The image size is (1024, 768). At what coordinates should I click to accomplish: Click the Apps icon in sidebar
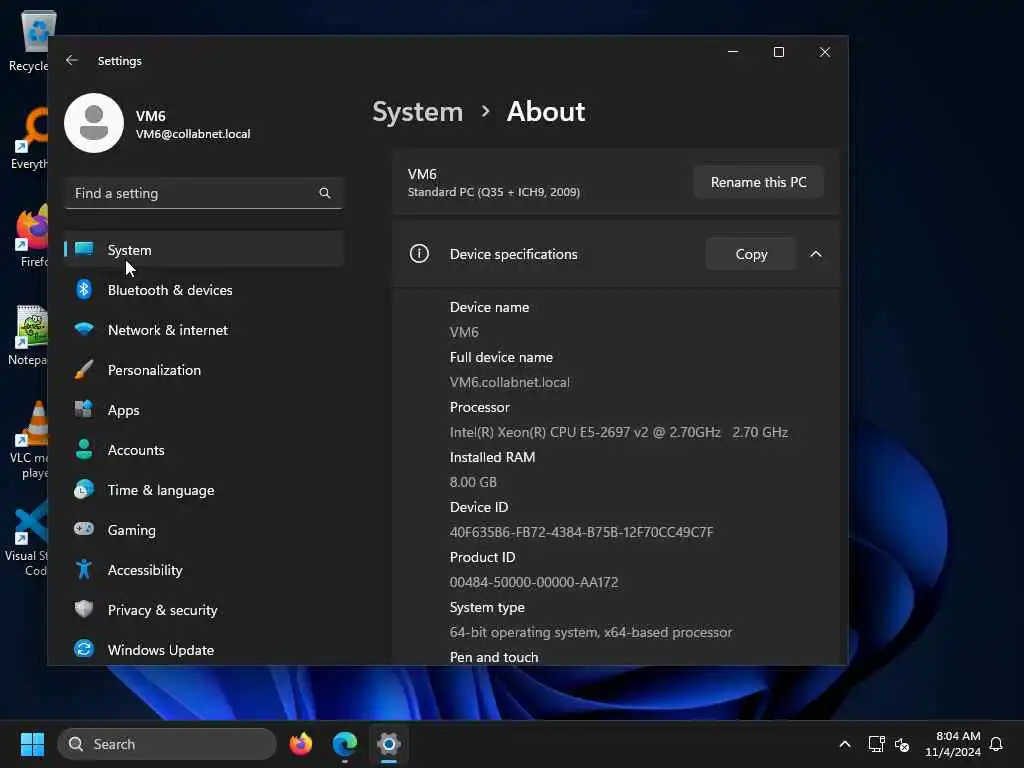tap(84, 409)
